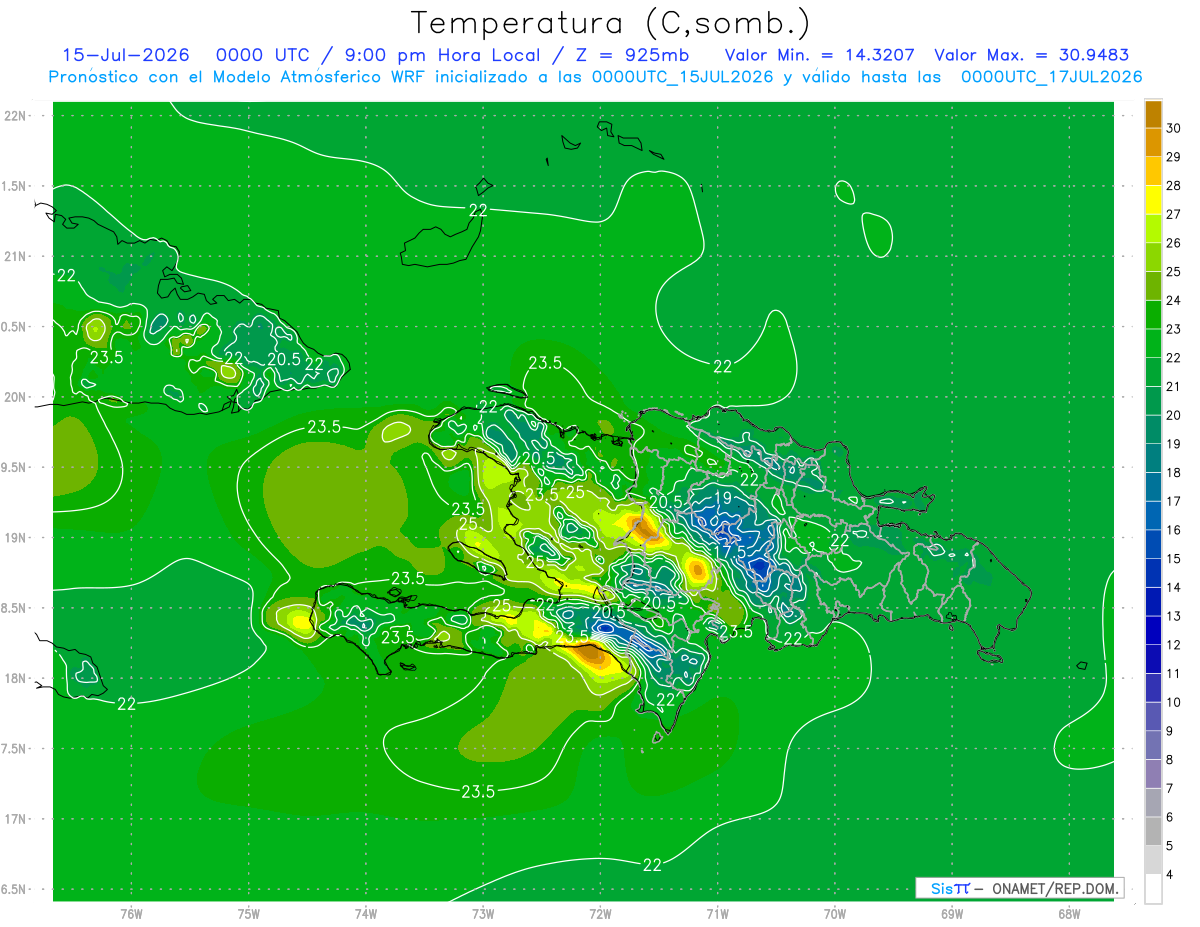This screenshot has width=1200, height=927.
Task: Click the longitude axis label '70W'
Action: coord(835,914)
